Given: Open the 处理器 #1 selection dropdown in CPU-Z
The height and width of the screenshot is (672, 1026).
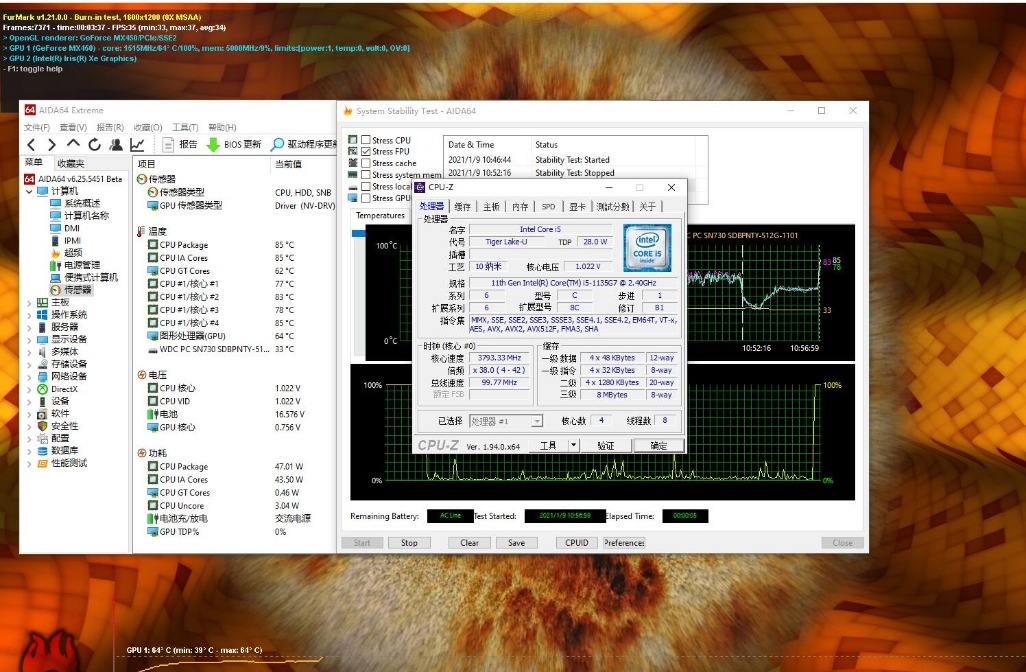Looking at the screenshot, I should 537,421.
